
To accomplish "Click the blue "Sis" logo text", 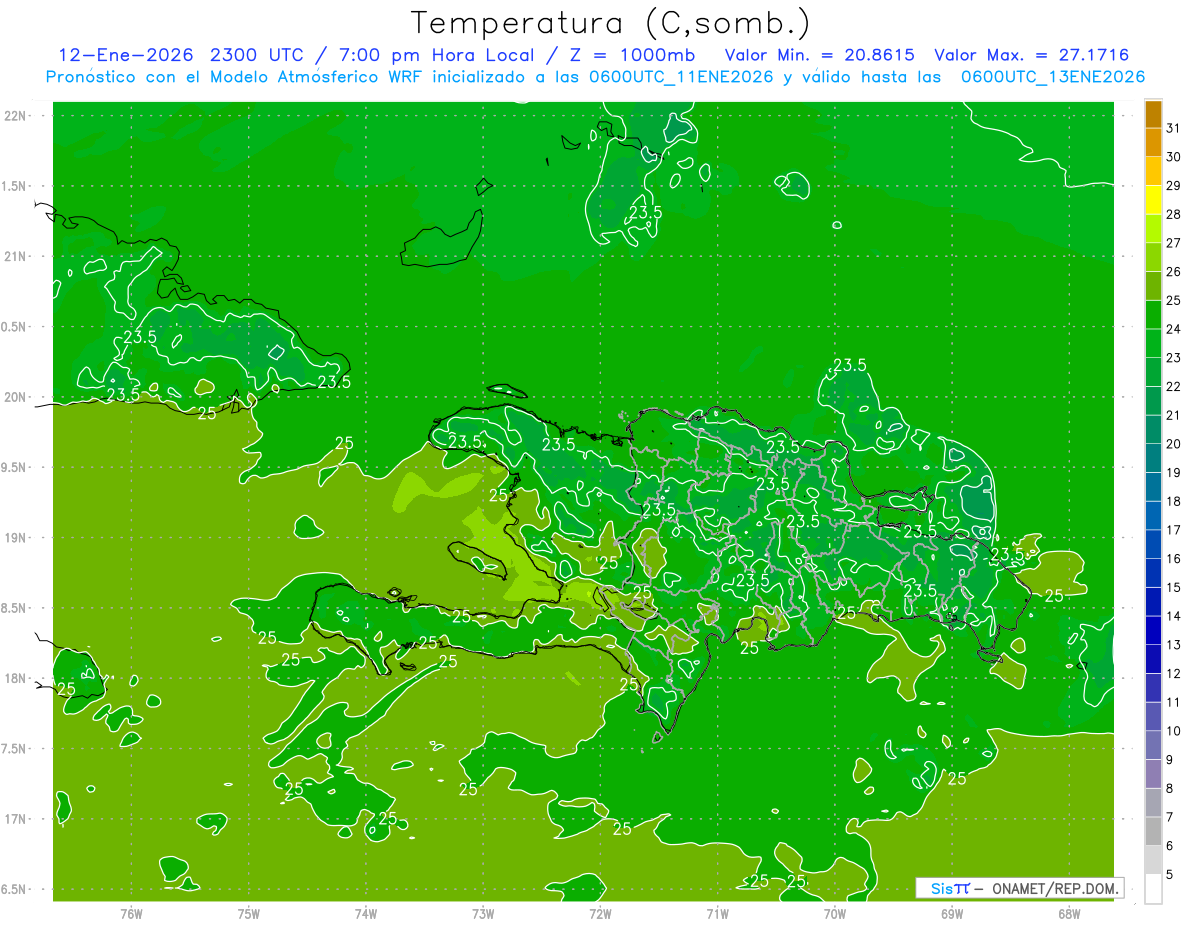I will [941, 888].
